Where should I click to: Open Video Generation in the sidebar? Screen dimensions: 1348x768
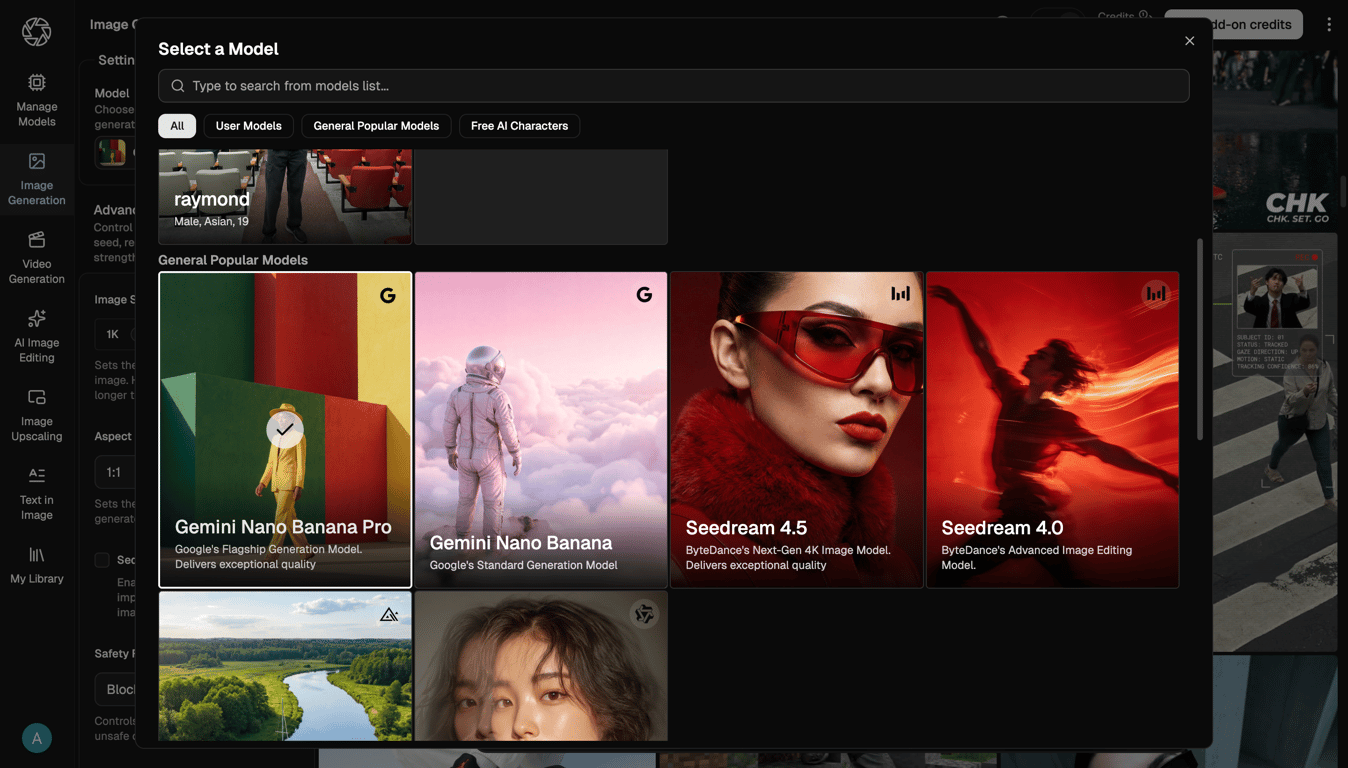[x=37, y=257]
